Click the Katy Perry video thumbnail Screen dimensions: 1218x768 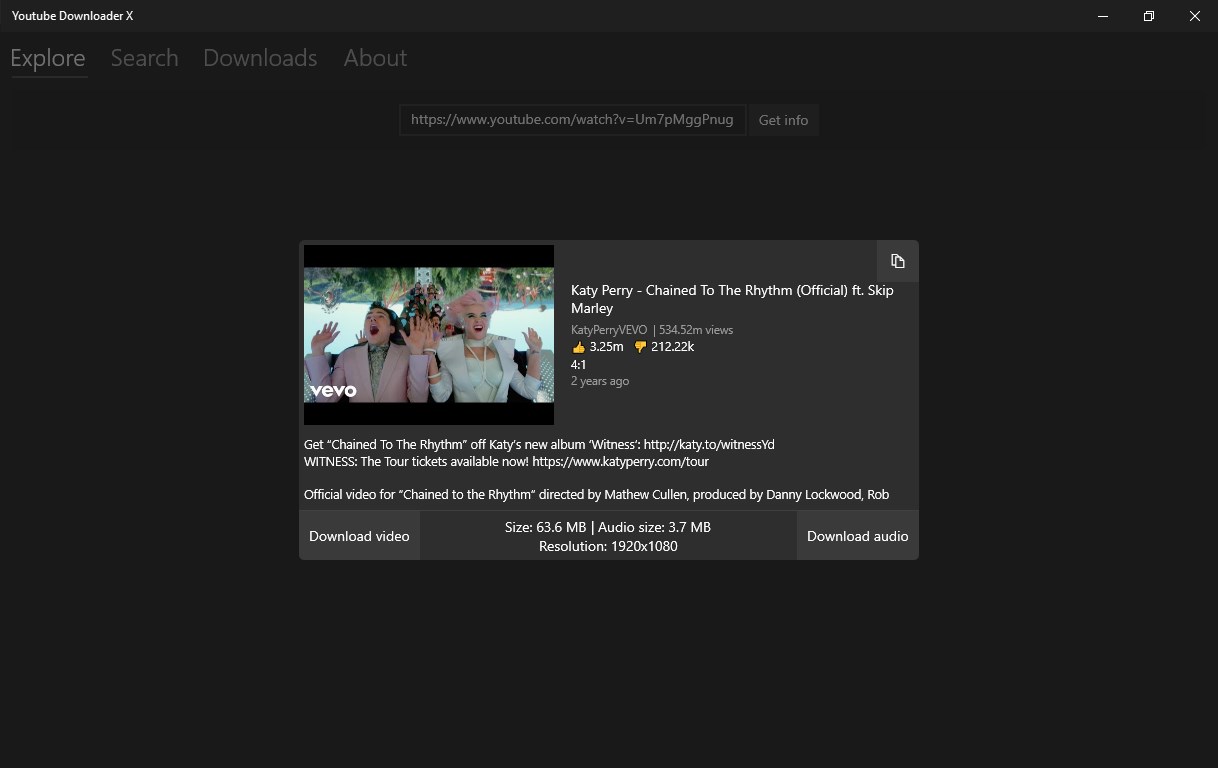(x=429, y=335)
